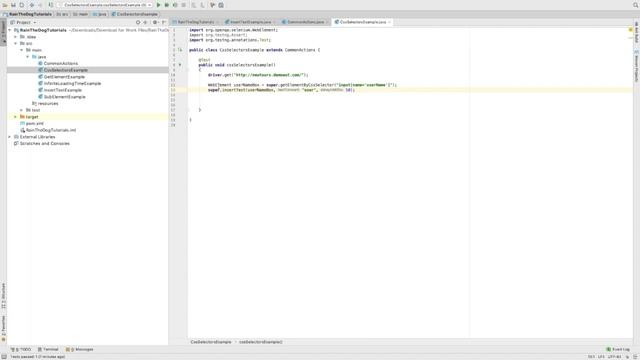Switch to the CommonActions.java tab
640x360 pixels.
[x=305, y=22]
